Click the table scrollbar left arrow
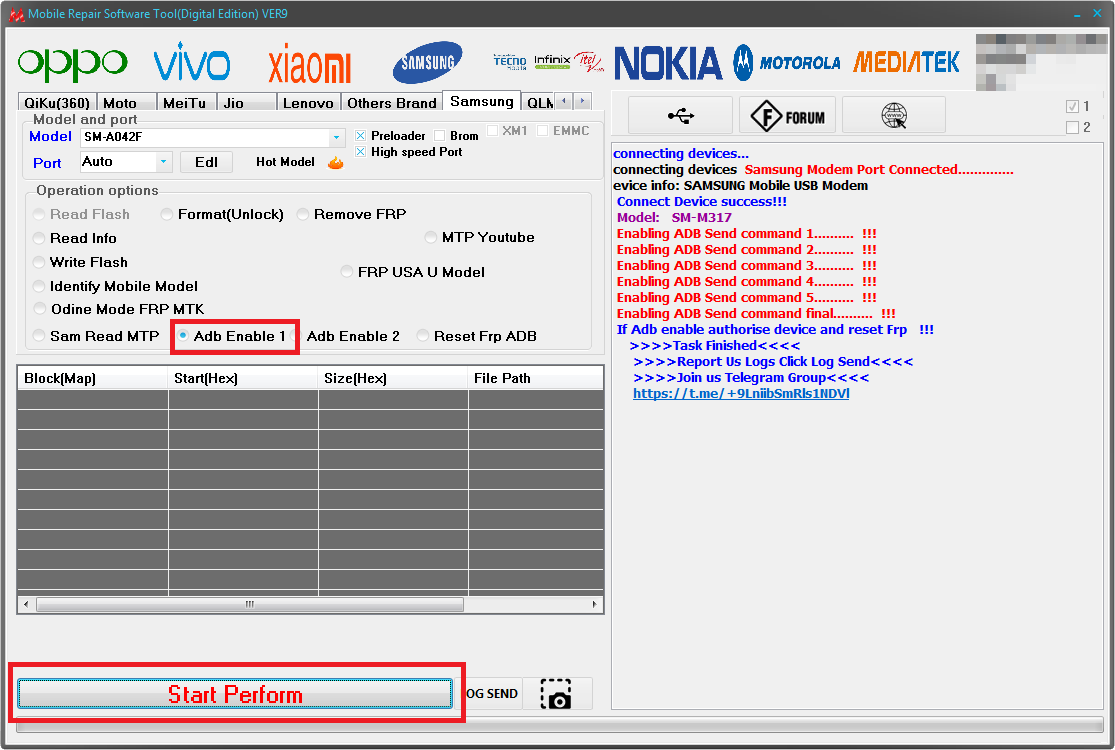This screenshot has height=750, width=1115. pos(26,604)
